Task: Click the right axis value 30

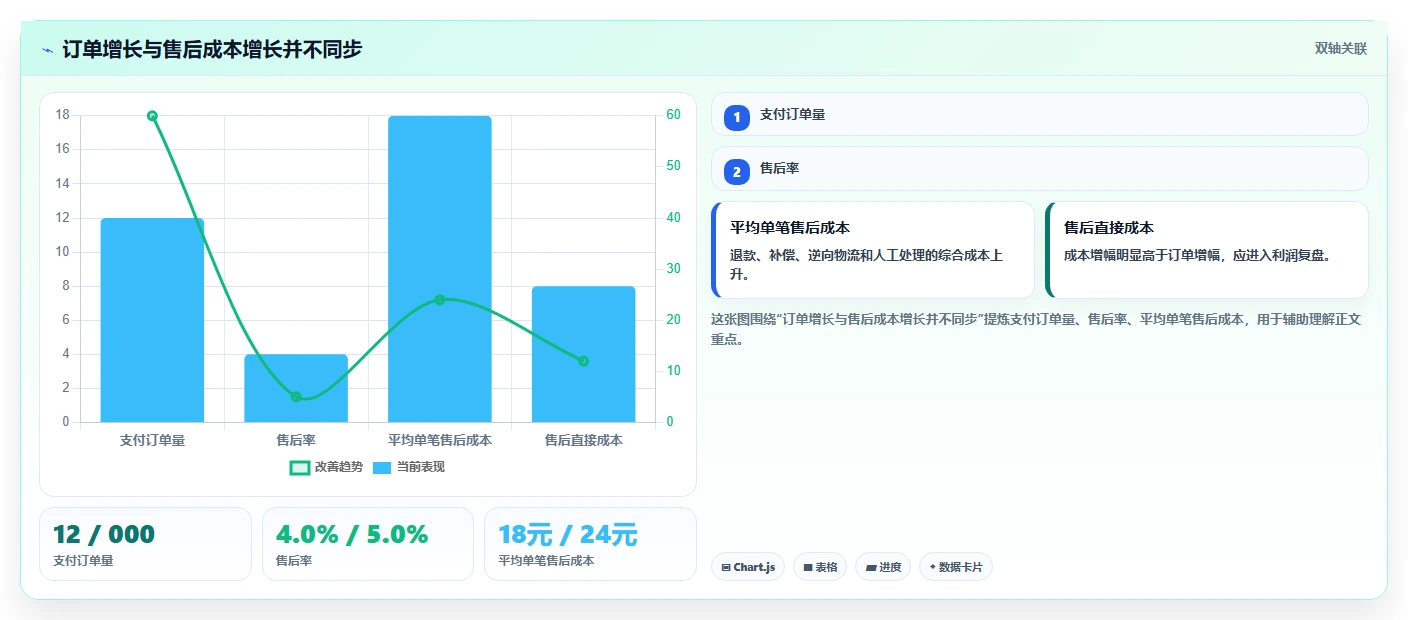Action: (674, 269)
